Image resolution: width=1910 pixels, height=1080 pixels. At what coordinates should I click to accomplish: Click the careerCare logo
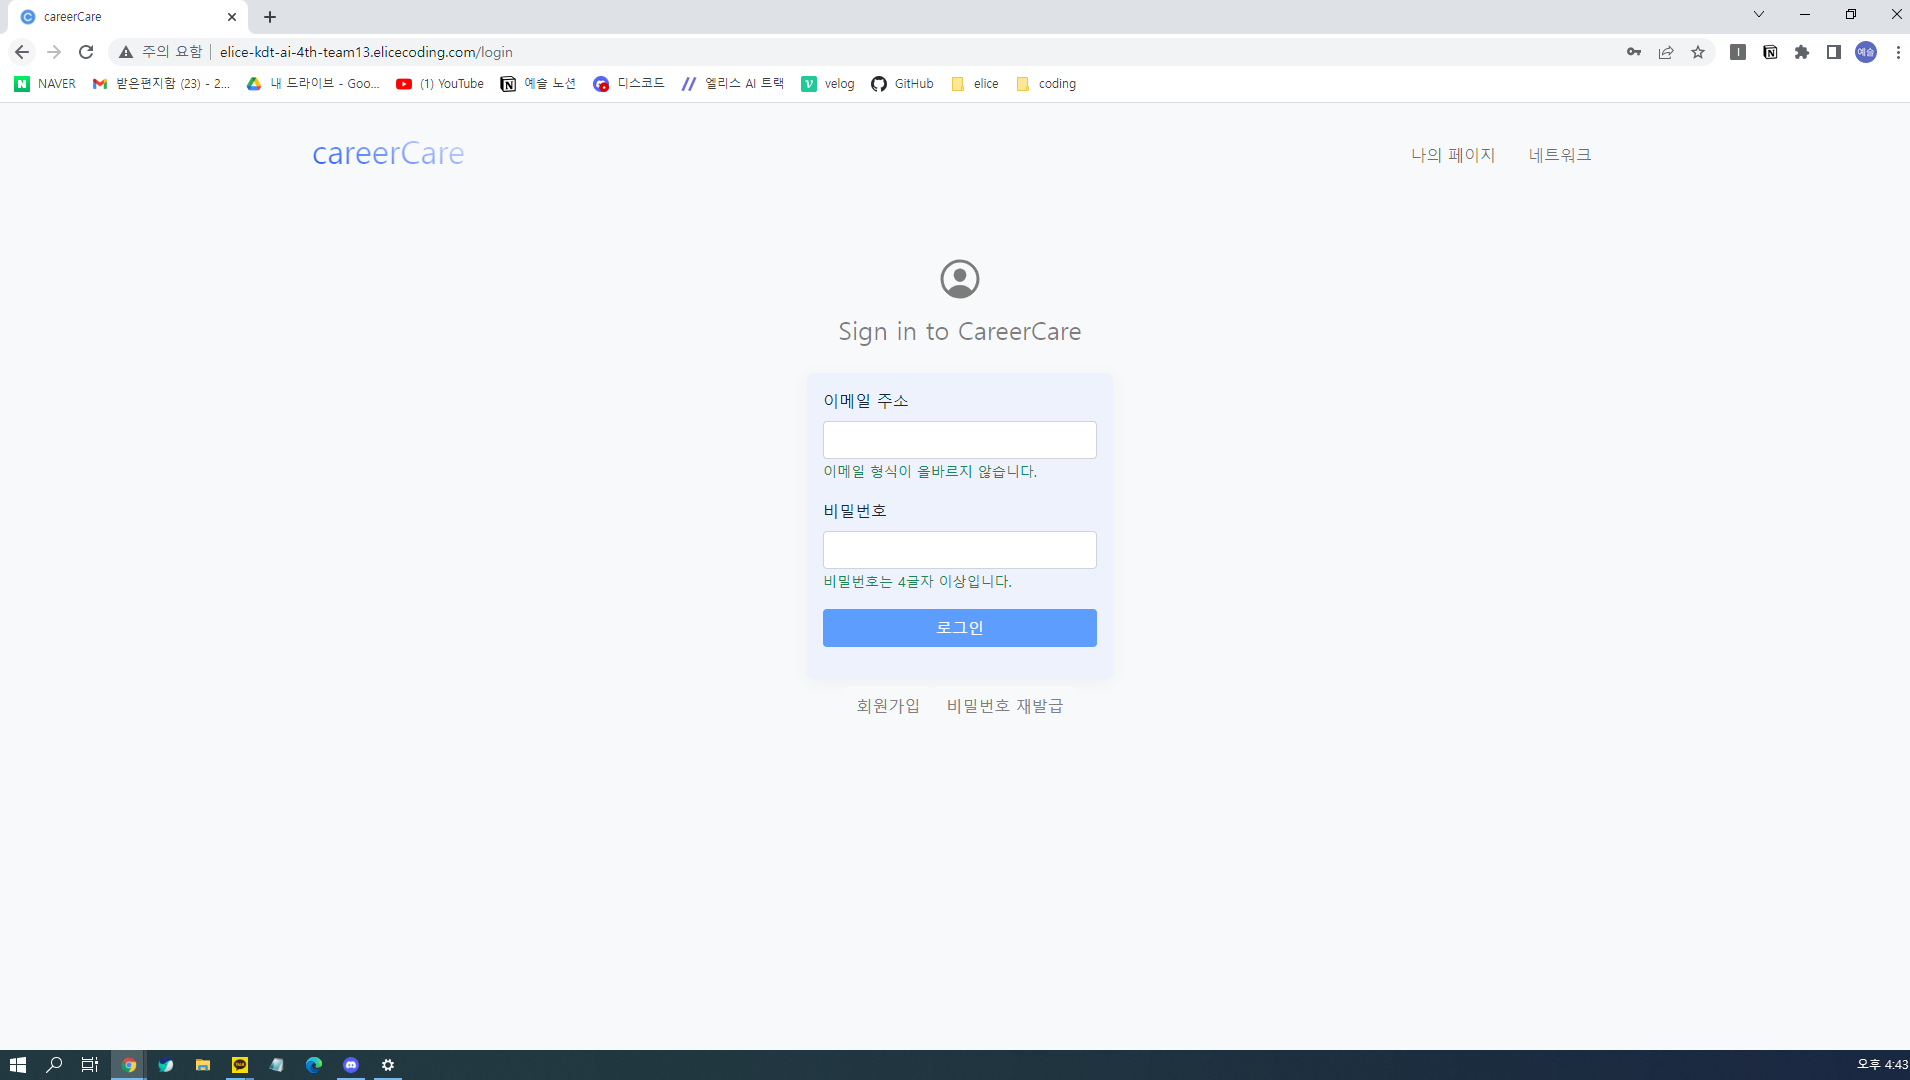pyautogui.click(x=388, y=154)
